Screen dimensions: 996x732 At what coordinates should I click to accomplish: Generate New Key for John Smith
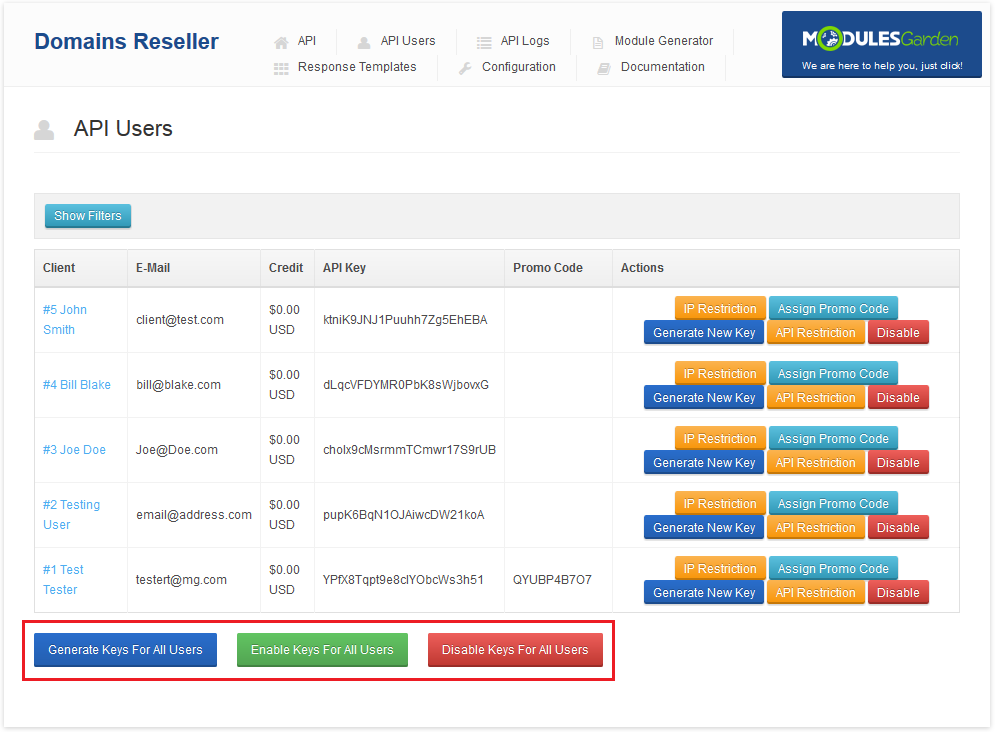(704, 333)
